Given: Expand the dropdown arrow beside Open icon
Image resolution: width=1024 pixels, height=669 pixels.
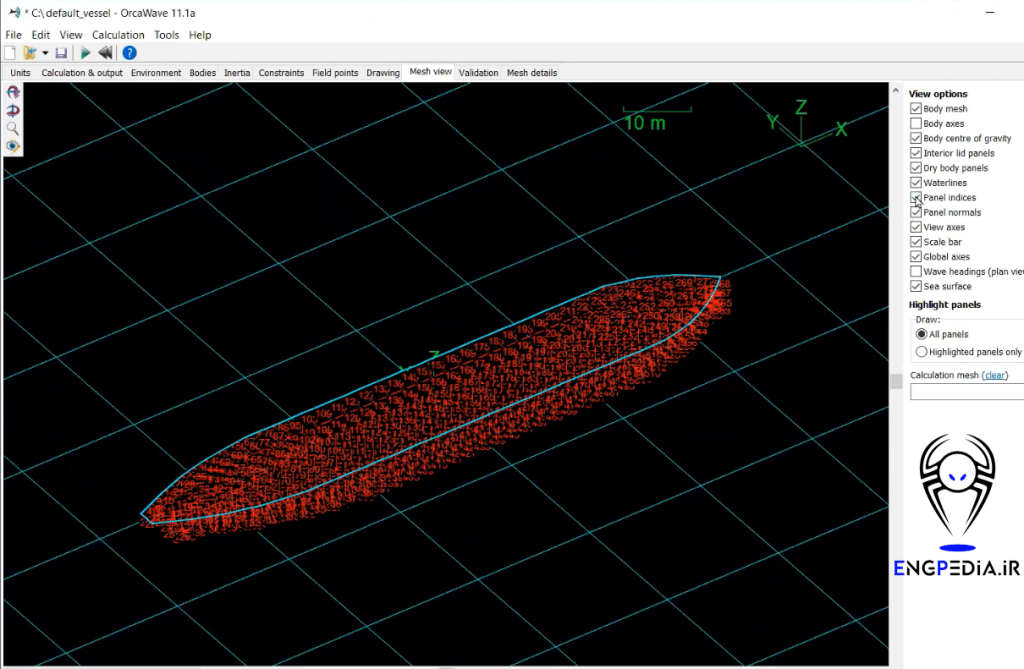Looking at the screenshot, I should 45,53.
